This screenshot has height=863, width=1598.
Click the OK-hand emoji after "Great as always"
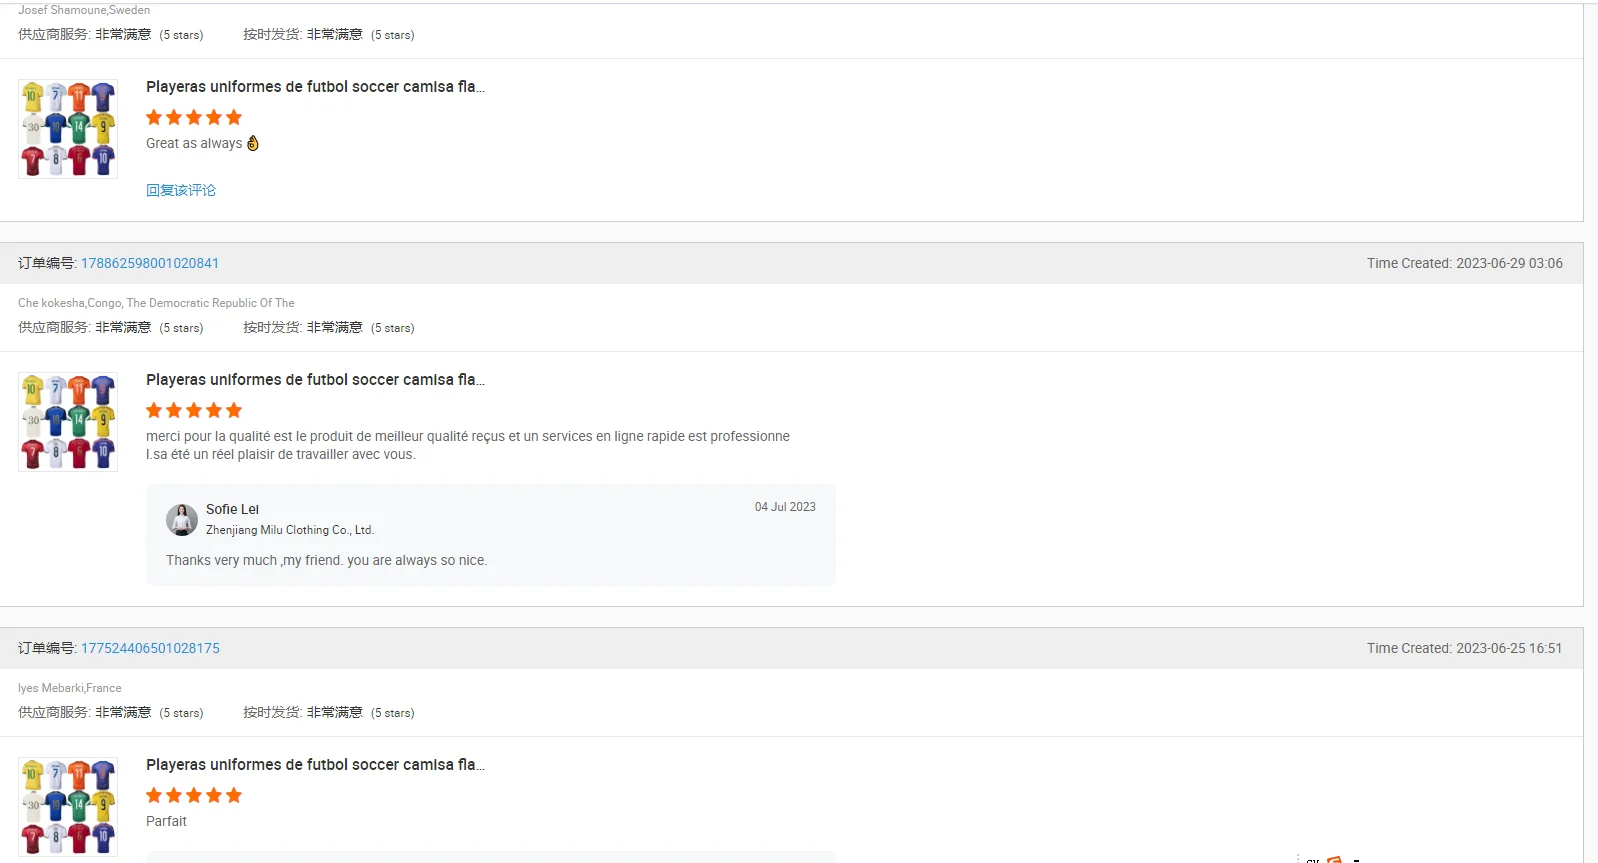pos(253,143)
